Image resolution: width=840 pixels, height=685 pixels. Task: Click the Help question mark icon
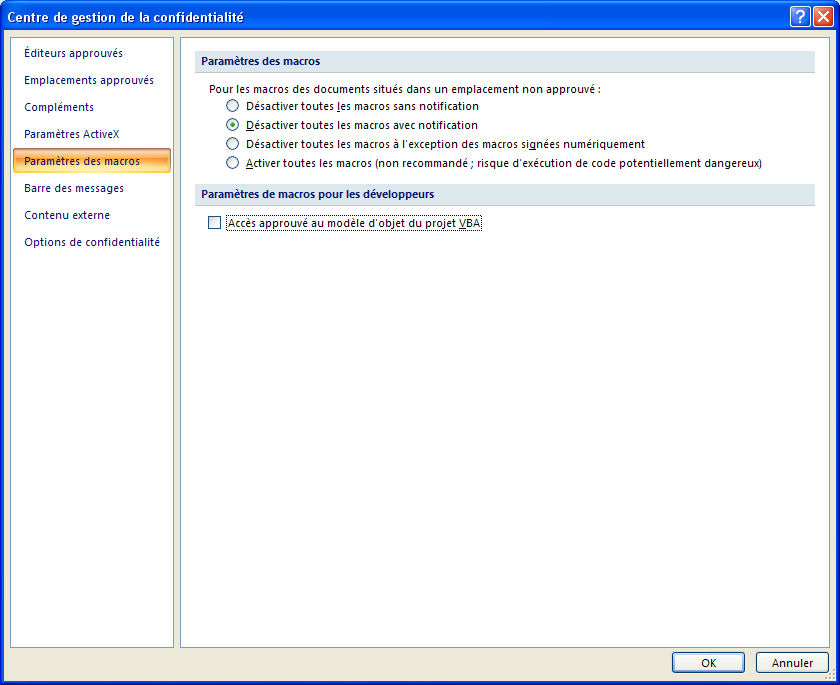click(799, 16)
